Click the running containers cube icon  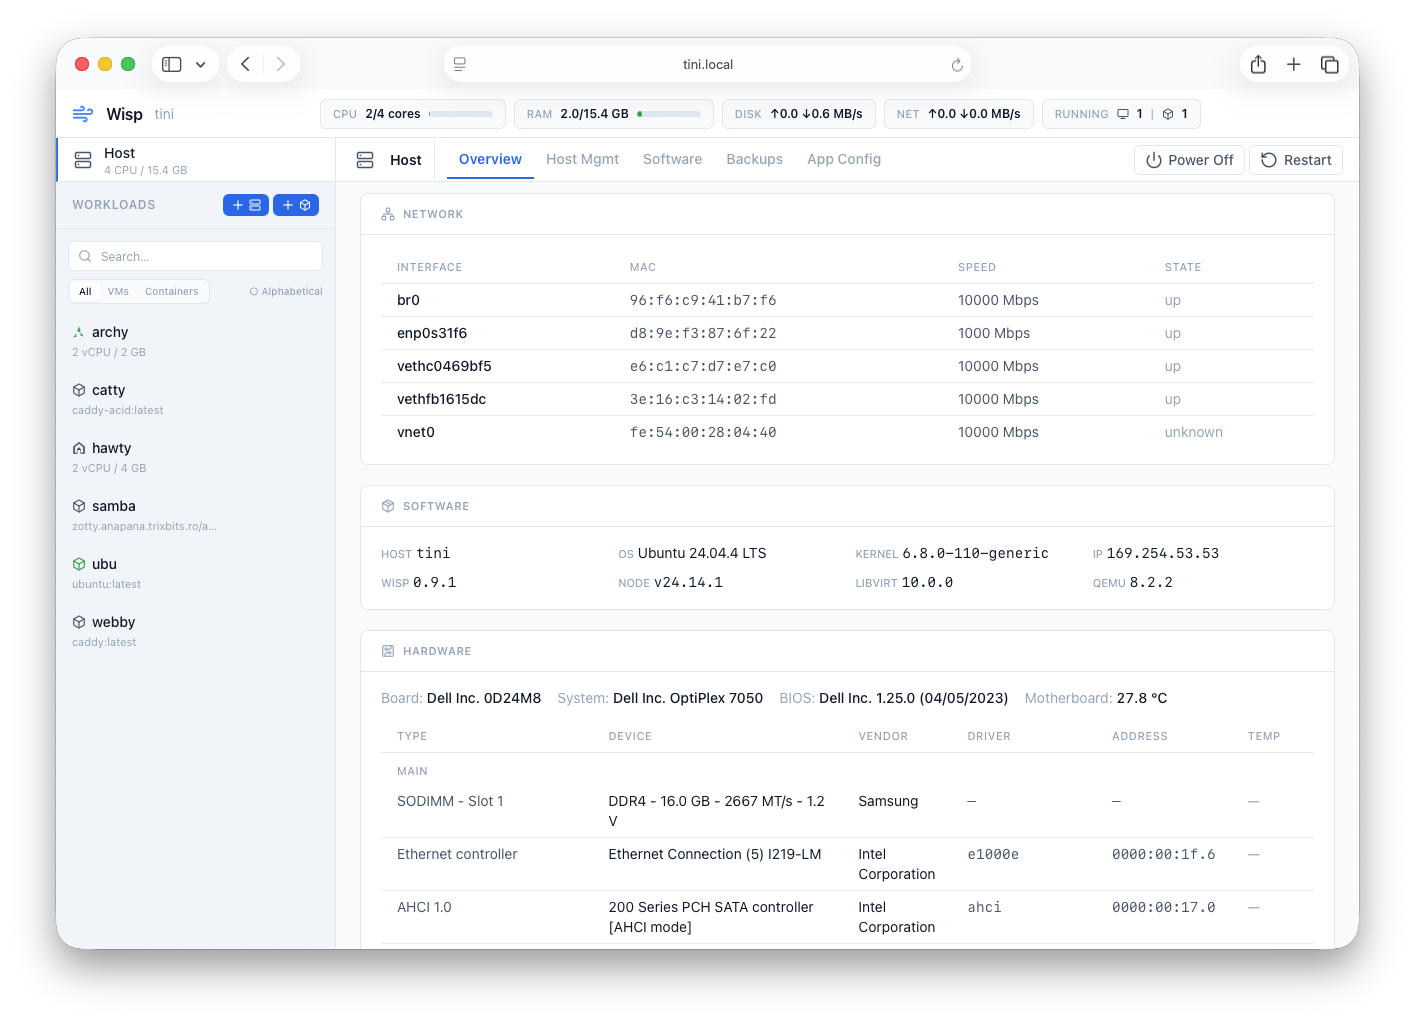[x=1168, y=114]
